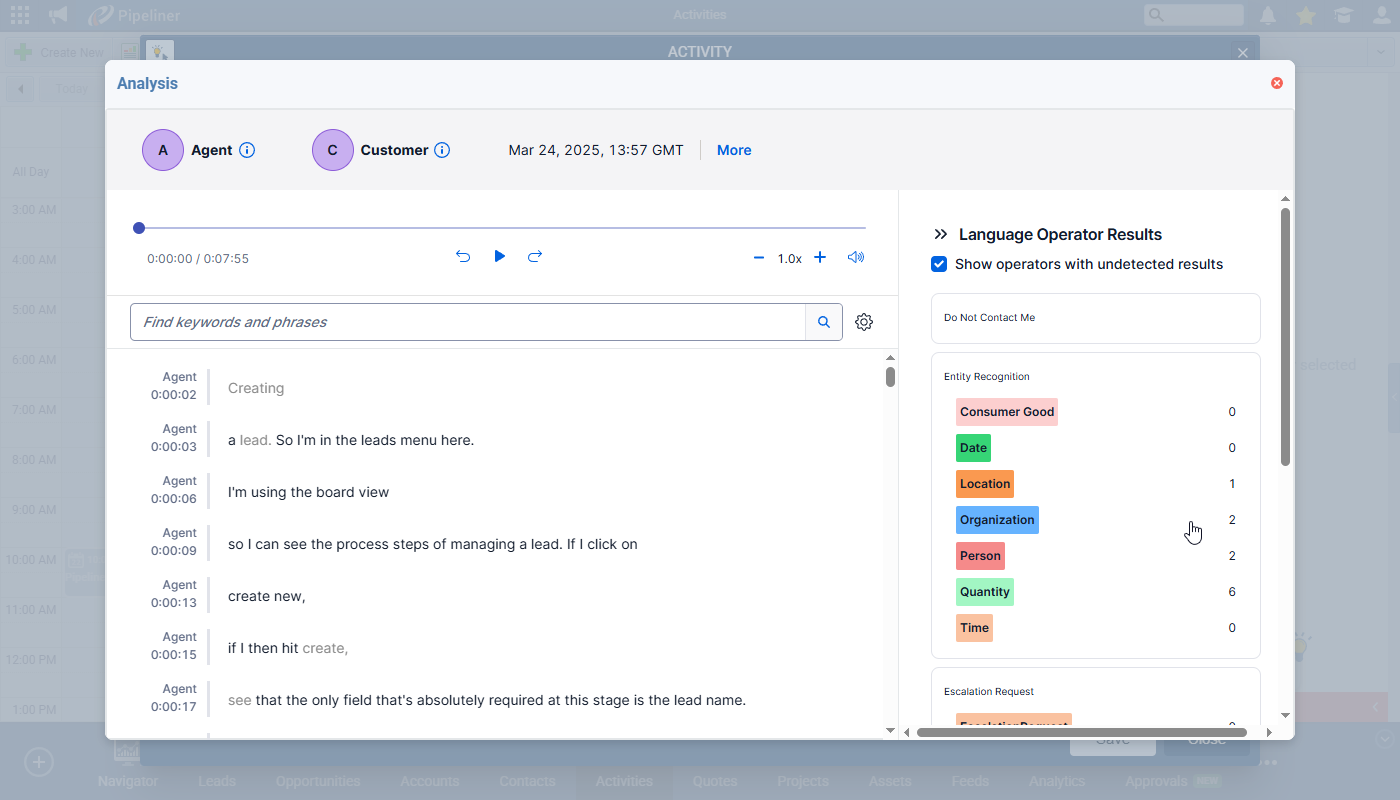Increase playback speed with the plus icon
This screenshot has height=800, width=1400.
[820, 258]
